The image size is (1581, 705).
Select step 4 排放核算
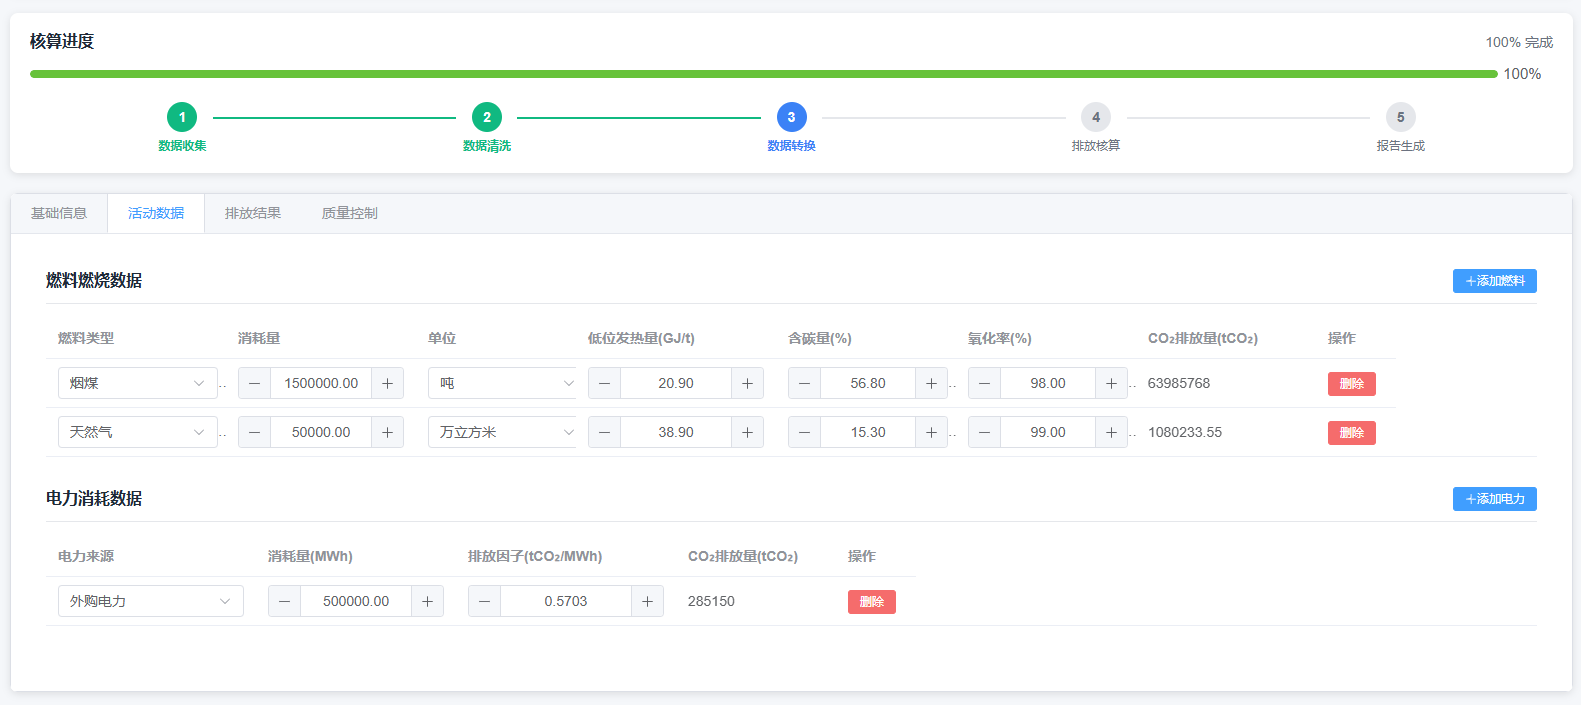pyautogui.click(x=1096, y=129)
